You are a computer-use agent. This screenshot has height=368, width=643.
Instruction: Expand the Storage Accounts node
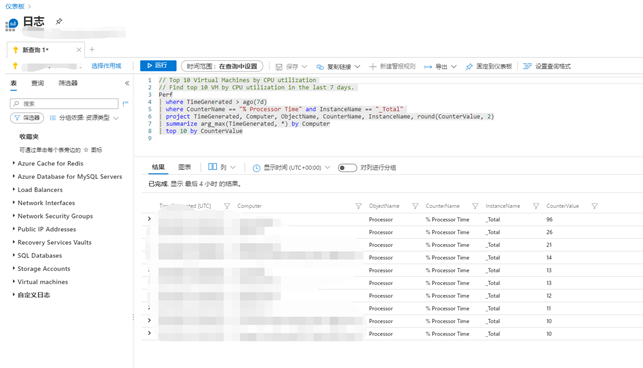(x=14, y=268)
